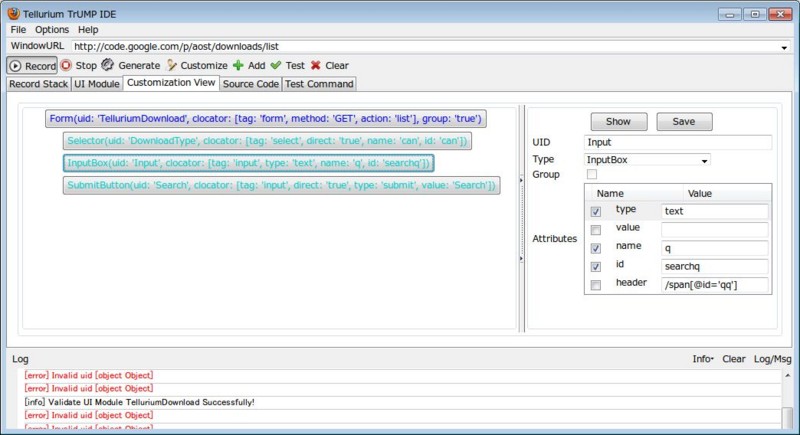Click the Show button
Screen dimensions: 800x435
click(x=618, y=122)
